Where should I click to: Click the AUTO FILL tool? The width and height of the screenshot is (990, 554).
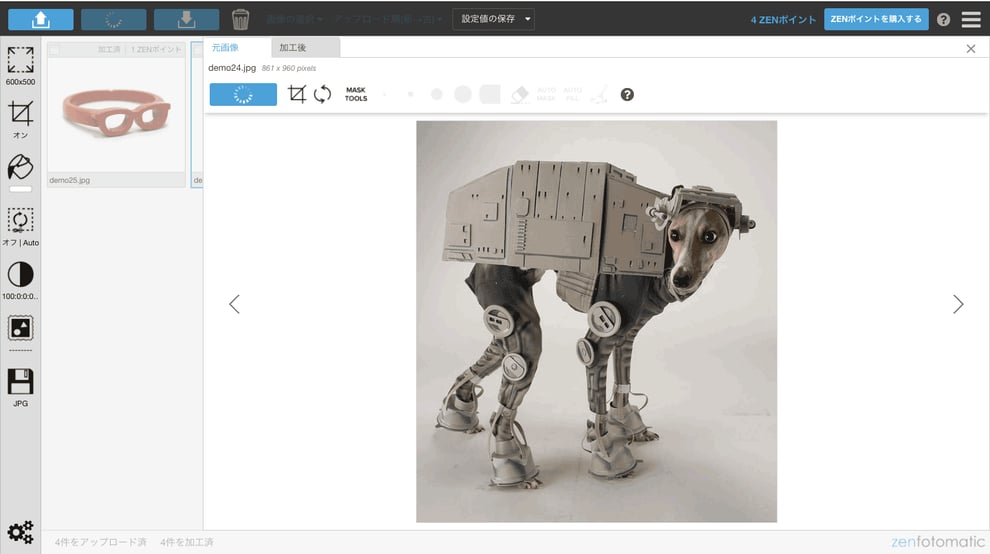pos(573,95)
